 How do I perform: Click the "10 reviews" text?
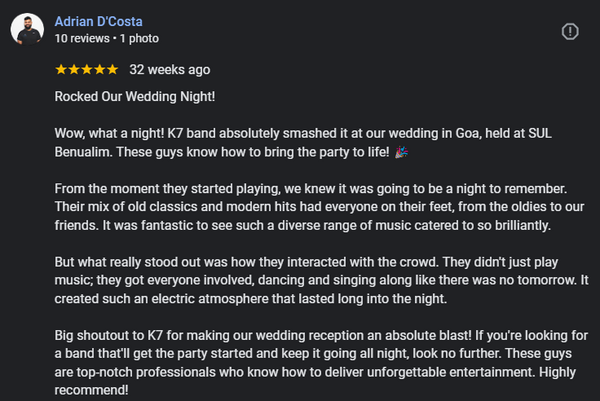coord(81,39)
